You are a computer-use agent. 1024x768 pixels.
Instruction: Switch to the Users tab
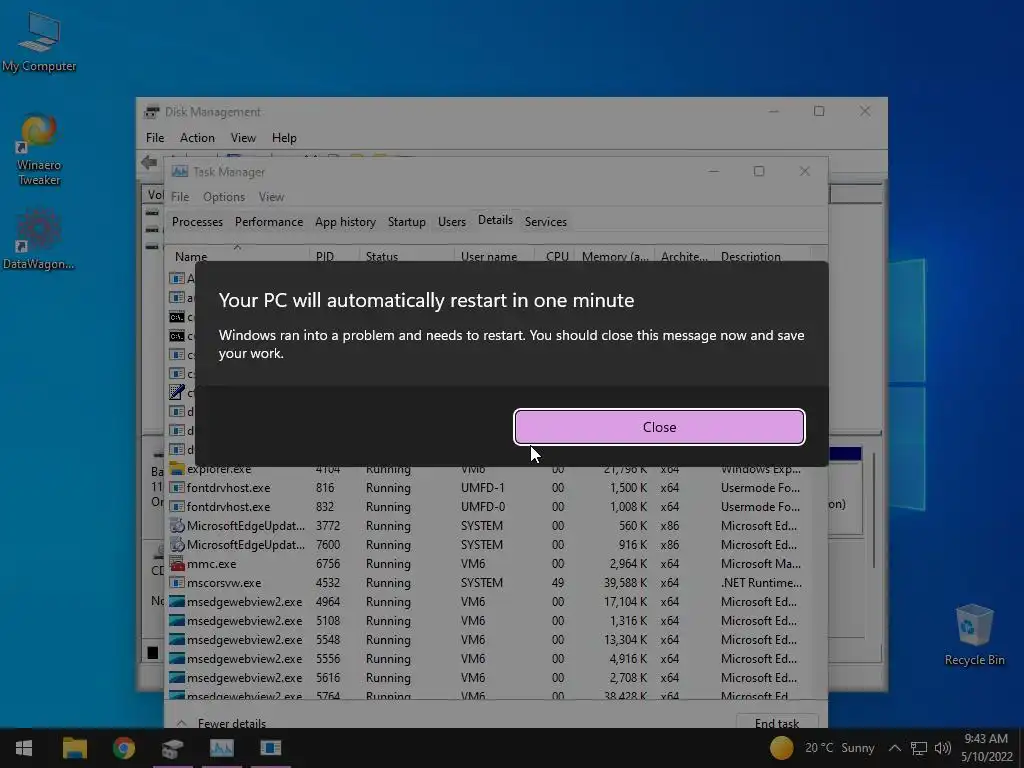point(452,221)
